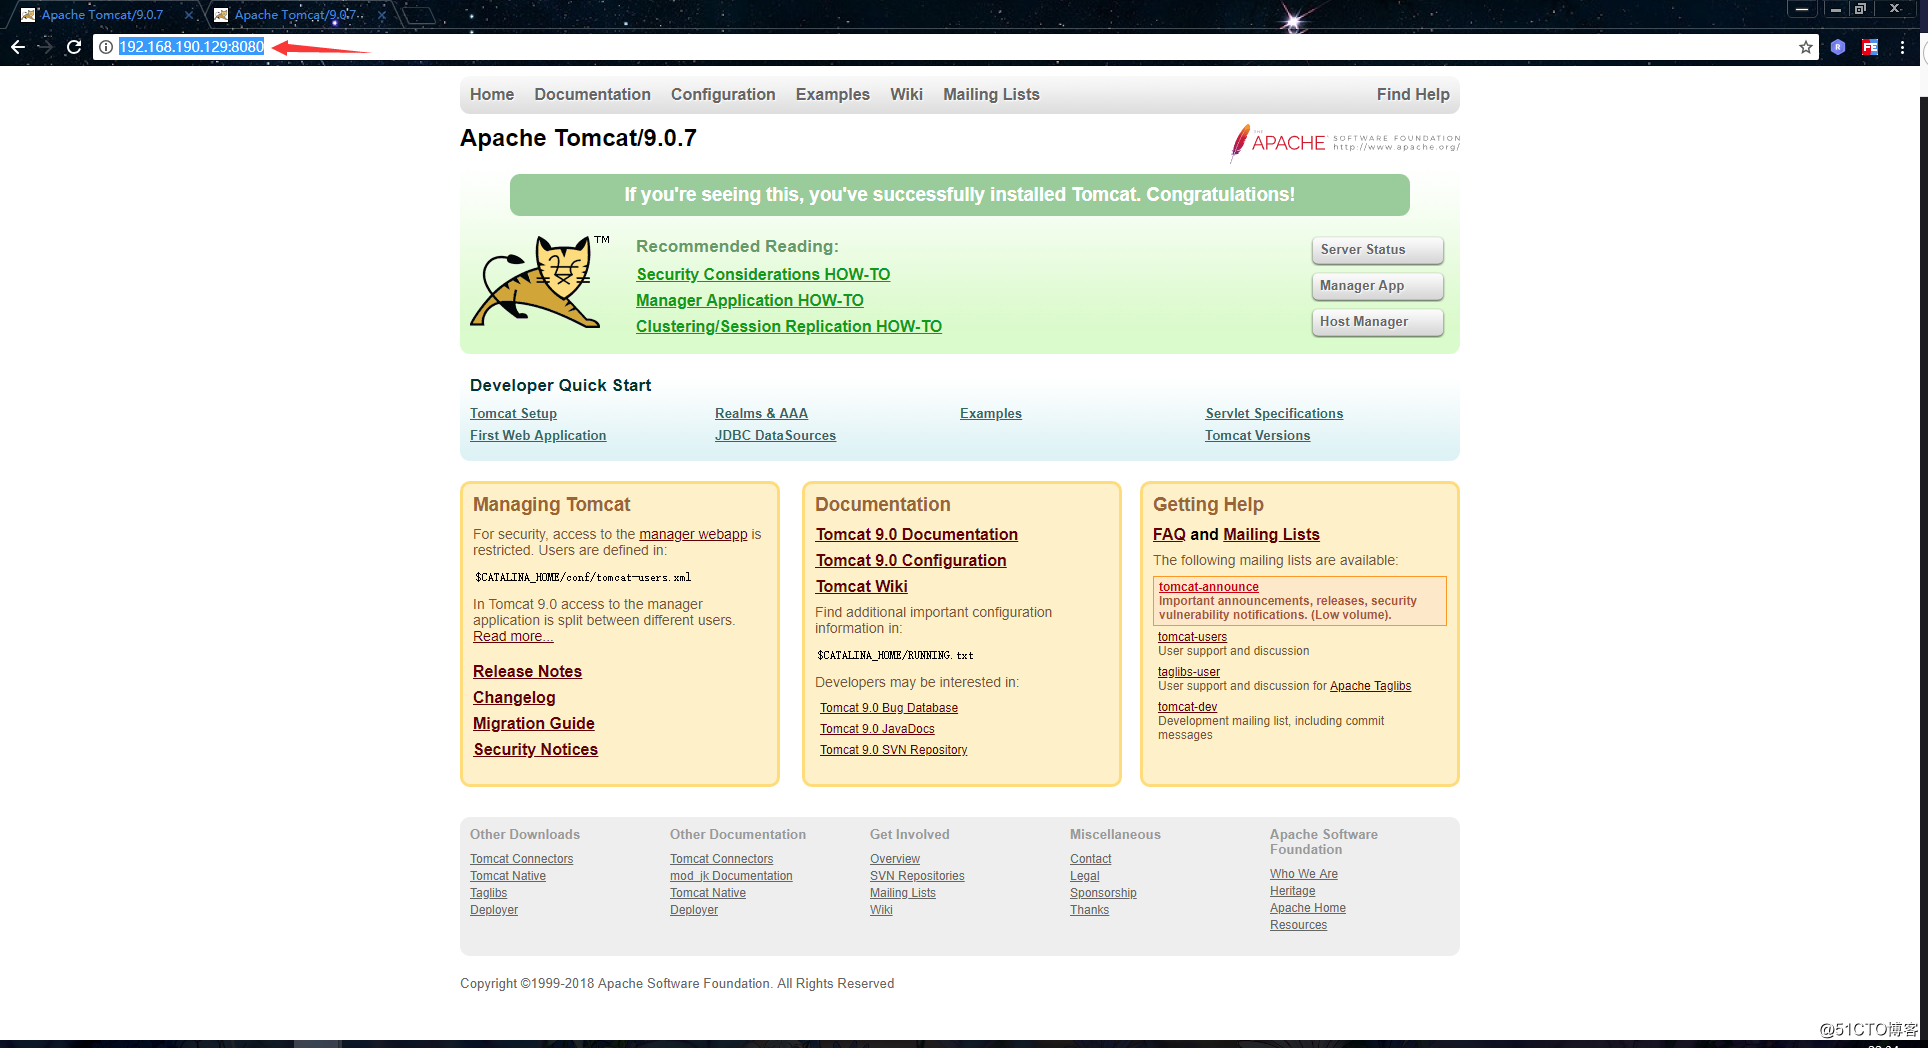Open Tomcat 9.0 SVN Repository link
The height and width of the screenshot is (1048, 1928).
click(894, 750)
